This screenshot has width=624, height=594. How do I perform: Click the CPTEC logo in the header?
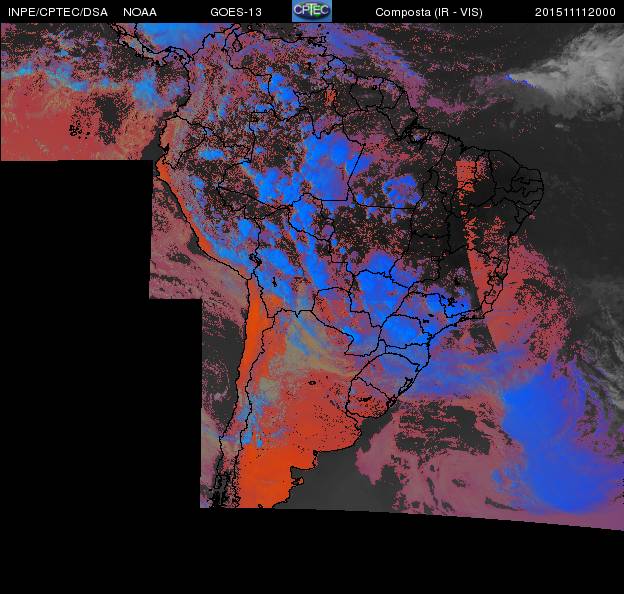pyautogui.click(x=312, y=11)
